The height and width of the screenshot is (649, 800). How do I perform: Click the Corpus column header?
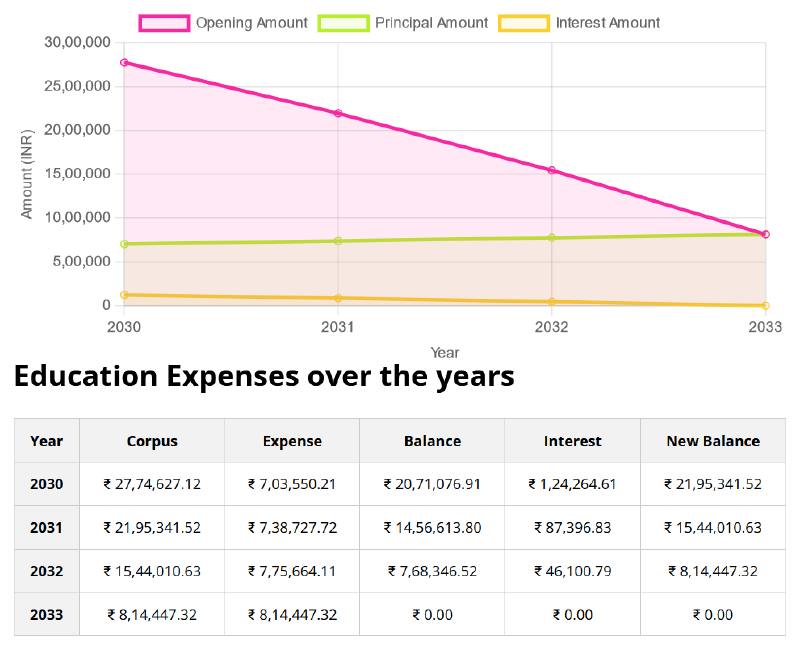coord(152,441)
